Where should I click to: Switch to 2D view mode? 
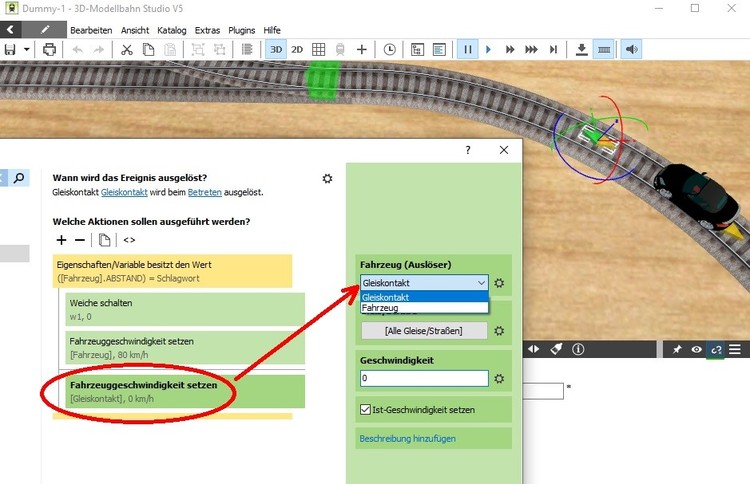tap(297, 49)
